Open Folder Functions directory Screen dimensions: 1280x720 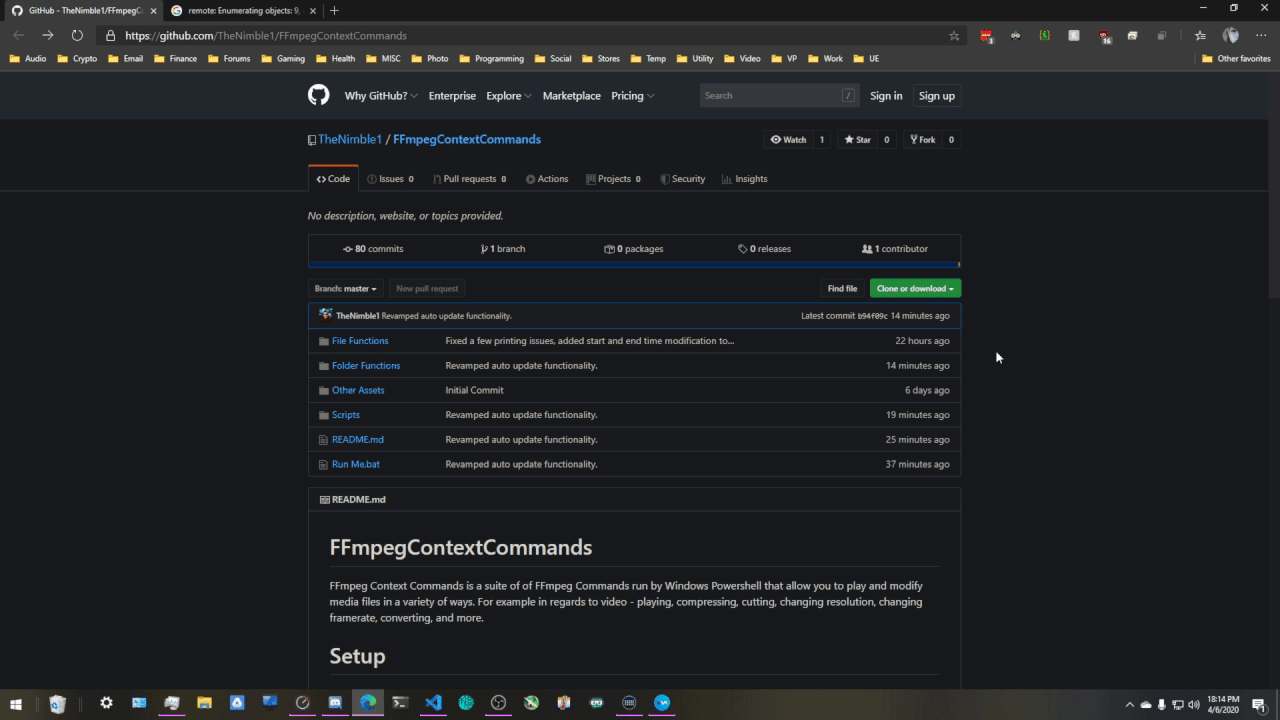(x=366, y=366)
